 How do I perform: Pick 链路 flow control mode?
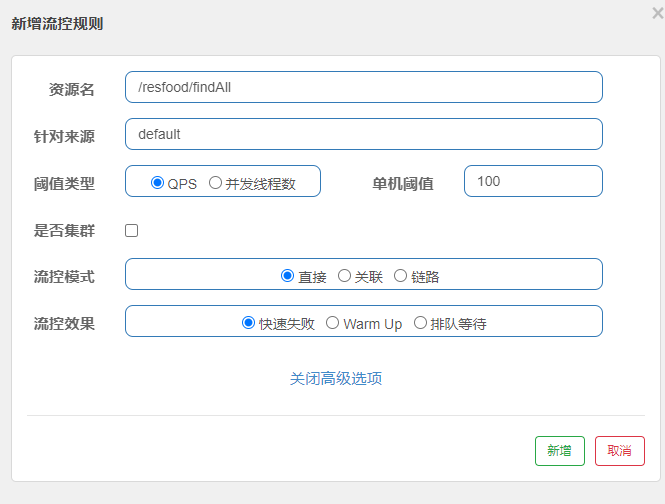click(x=401, y=276)
